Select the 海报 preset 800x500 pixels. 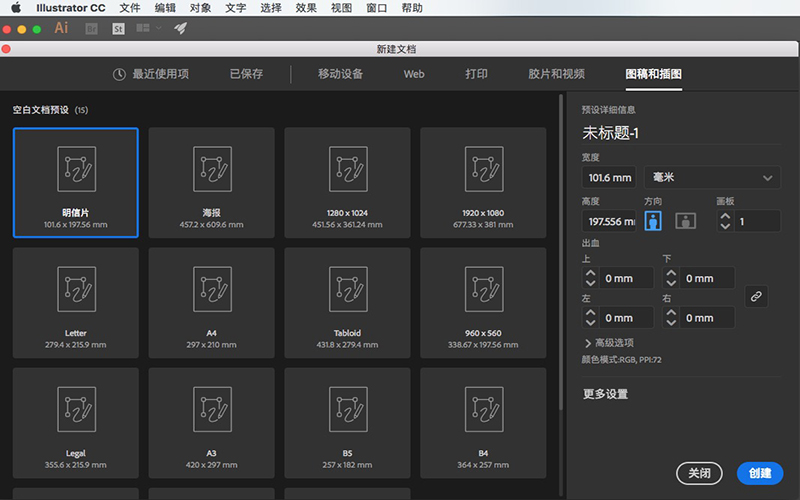coord(211,183)
